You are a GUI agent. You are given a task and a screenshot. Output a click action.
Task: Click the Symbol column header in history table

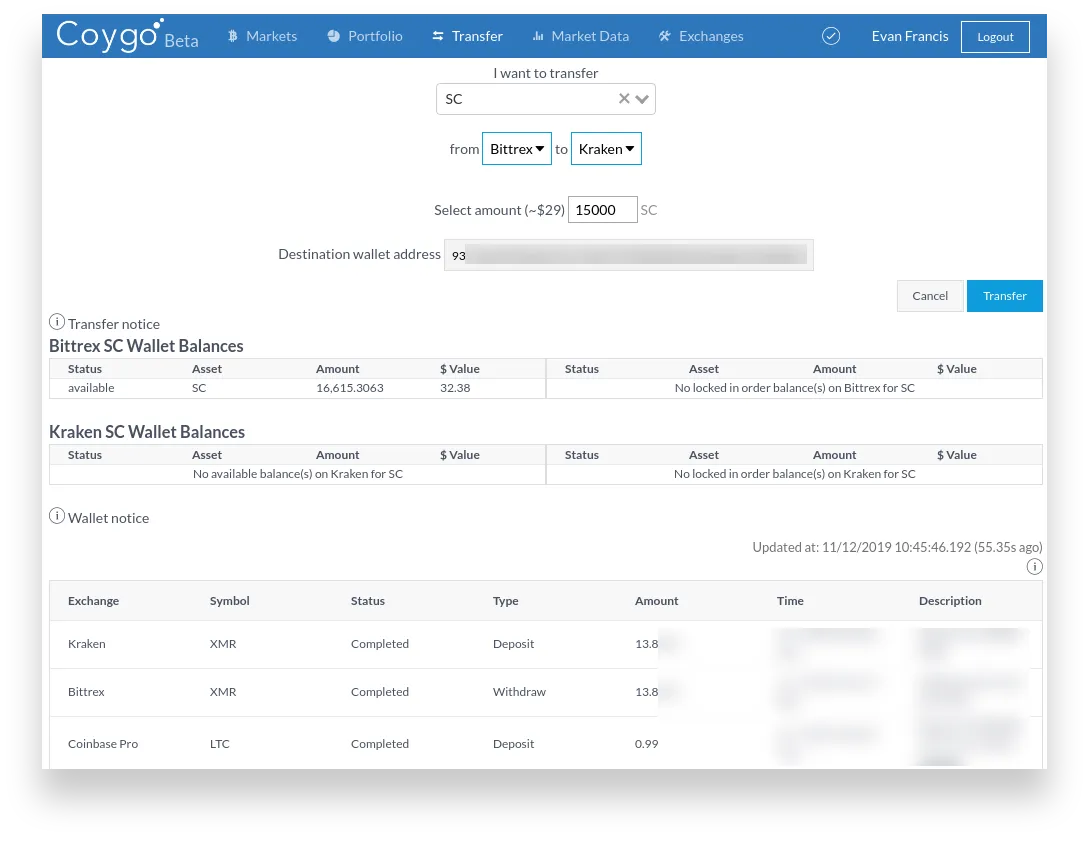coord(229,601)
